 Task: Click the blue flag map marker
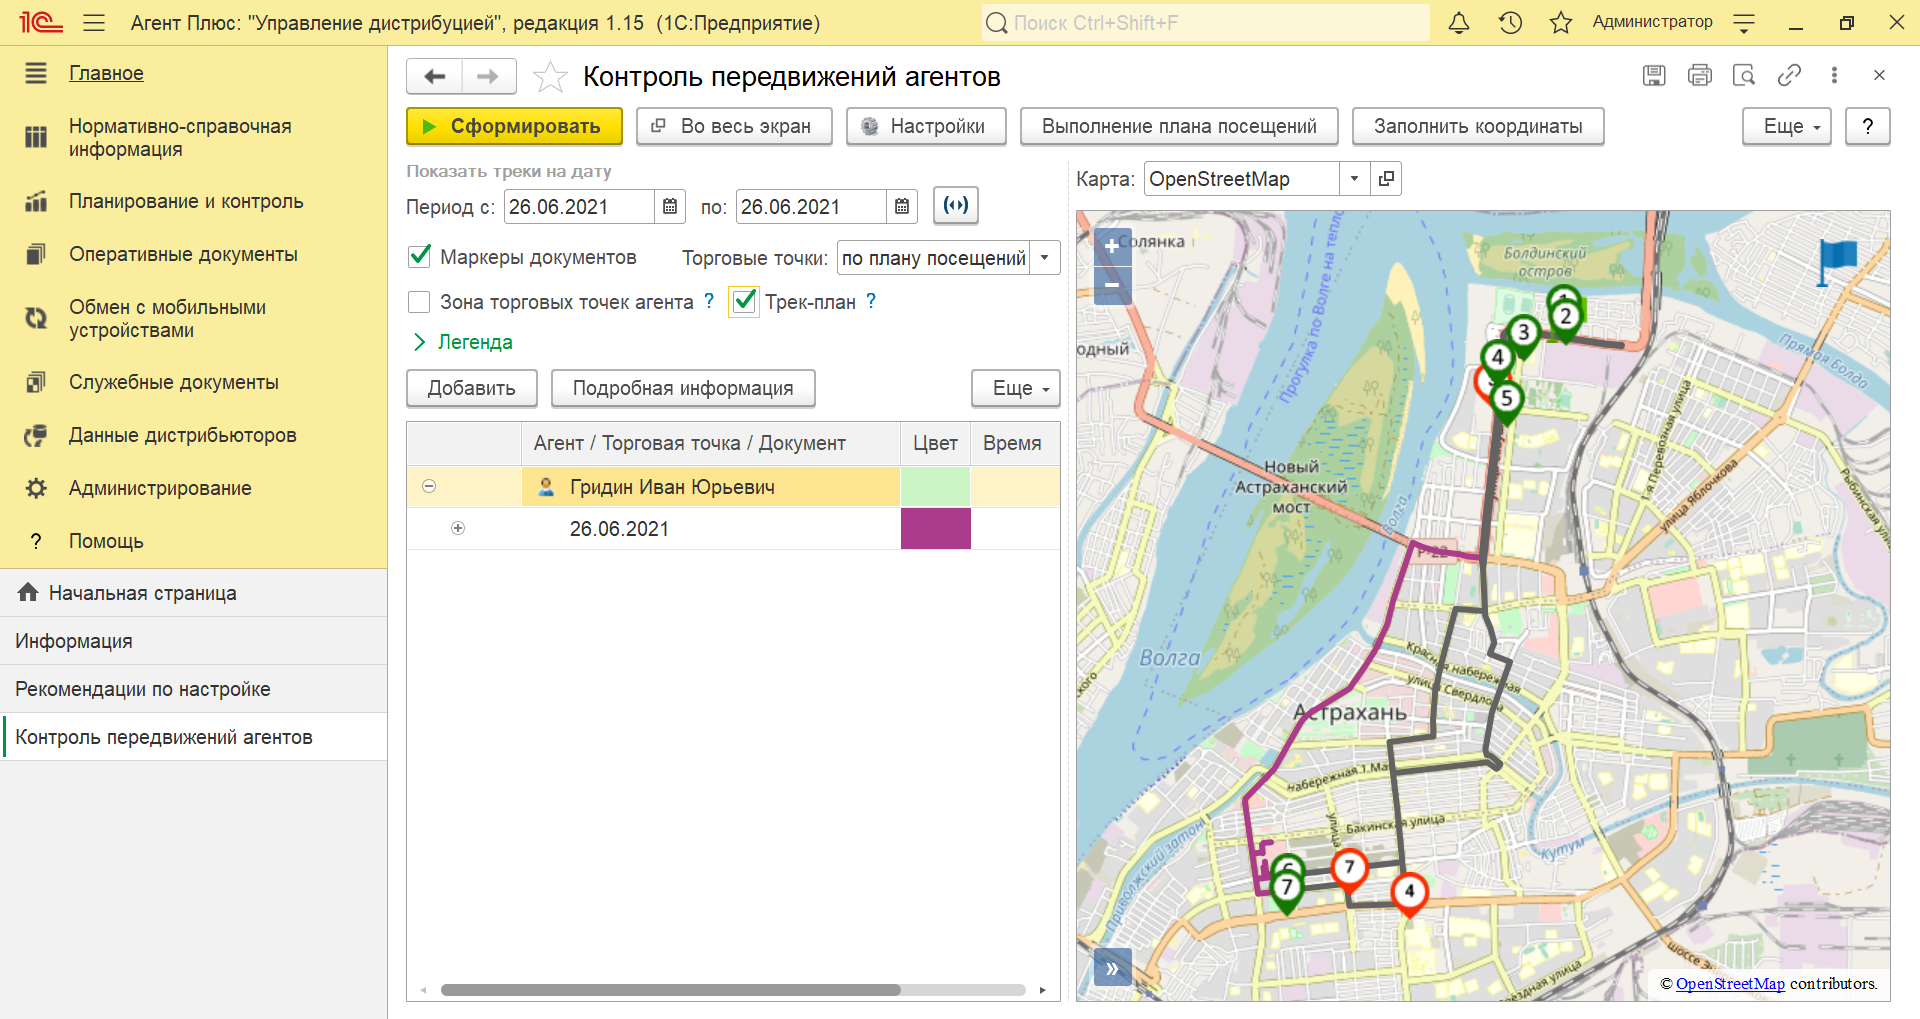pyautogui.click(x=1836, y=262)
